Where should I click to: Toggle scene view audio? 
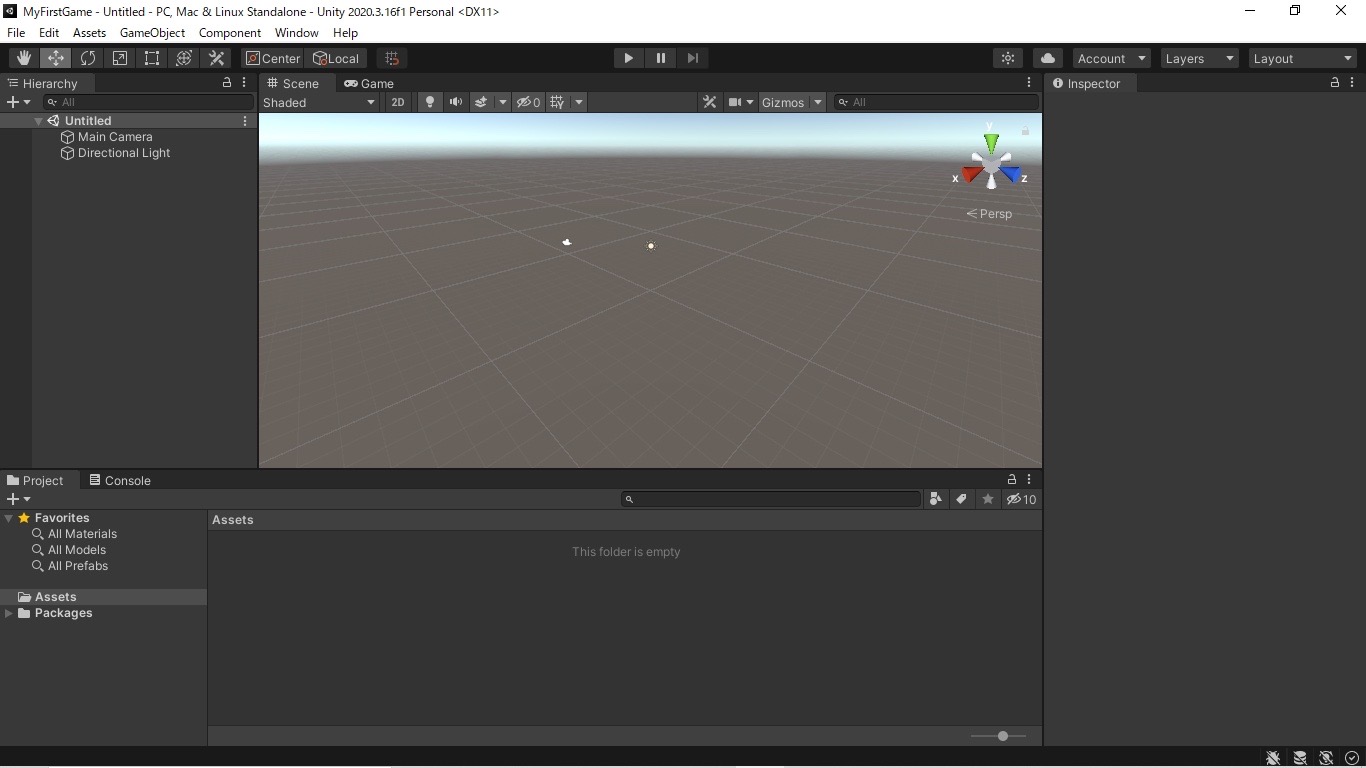456,102
